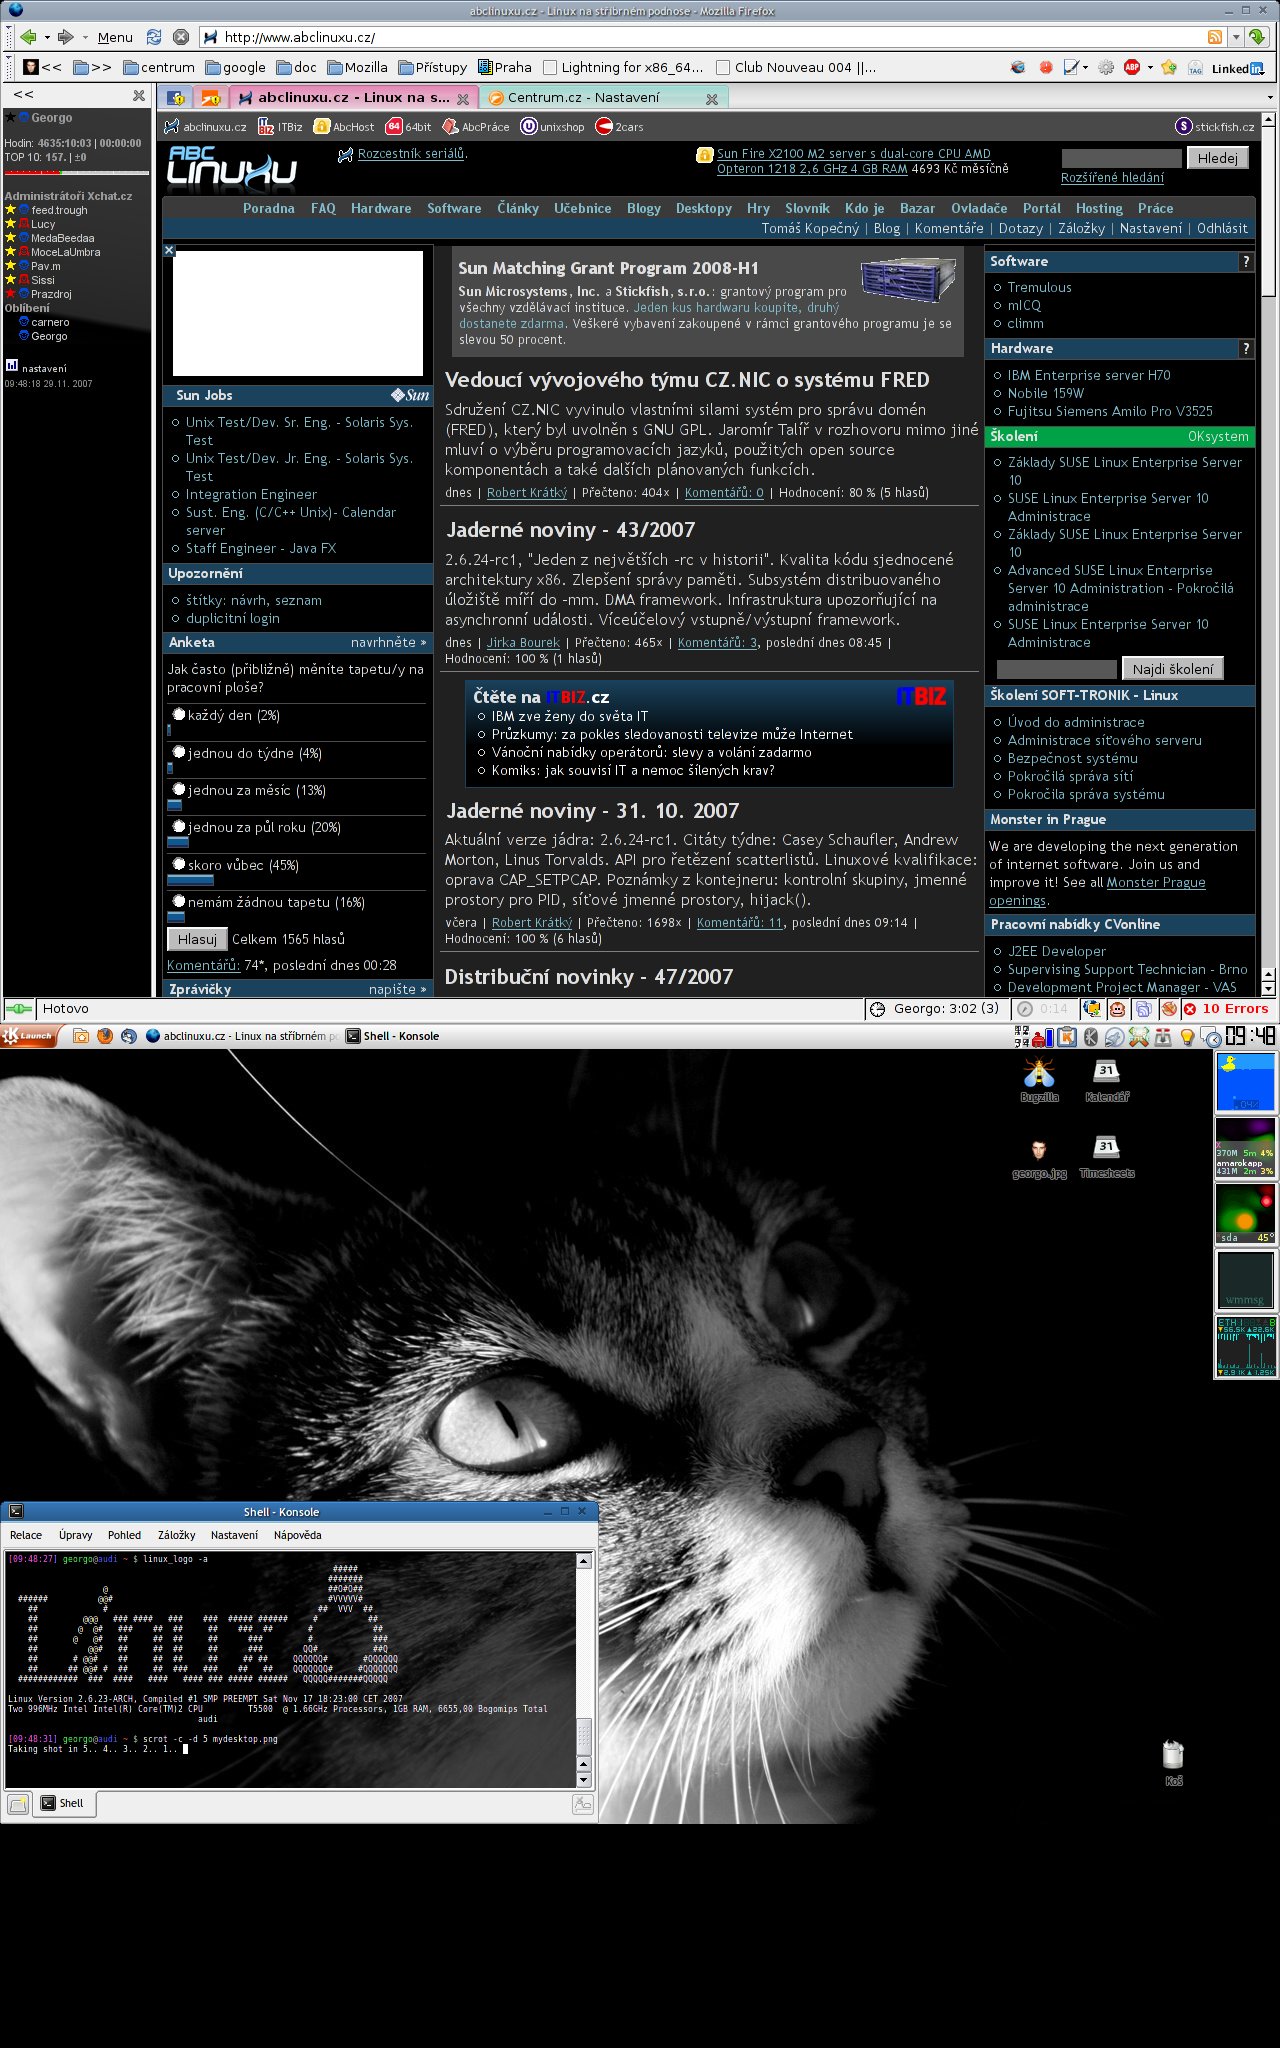Click Poradna in the site navigation bar
Viewport: 1280px width, 2048px height.
tap(268, 208)
